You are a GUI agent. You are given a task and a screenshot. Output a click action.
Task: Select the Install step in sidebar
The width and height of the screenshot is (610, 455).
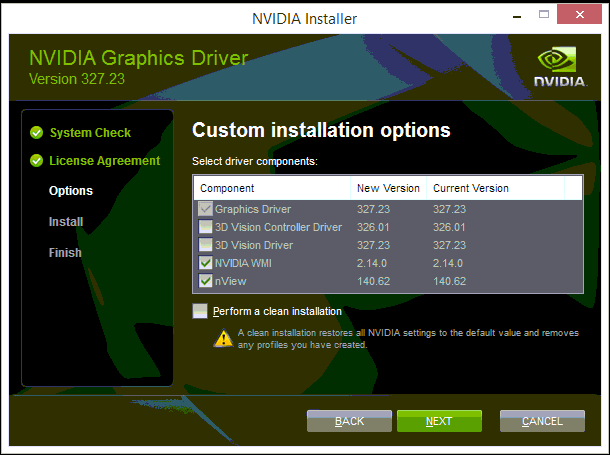[x=66, y=222]
